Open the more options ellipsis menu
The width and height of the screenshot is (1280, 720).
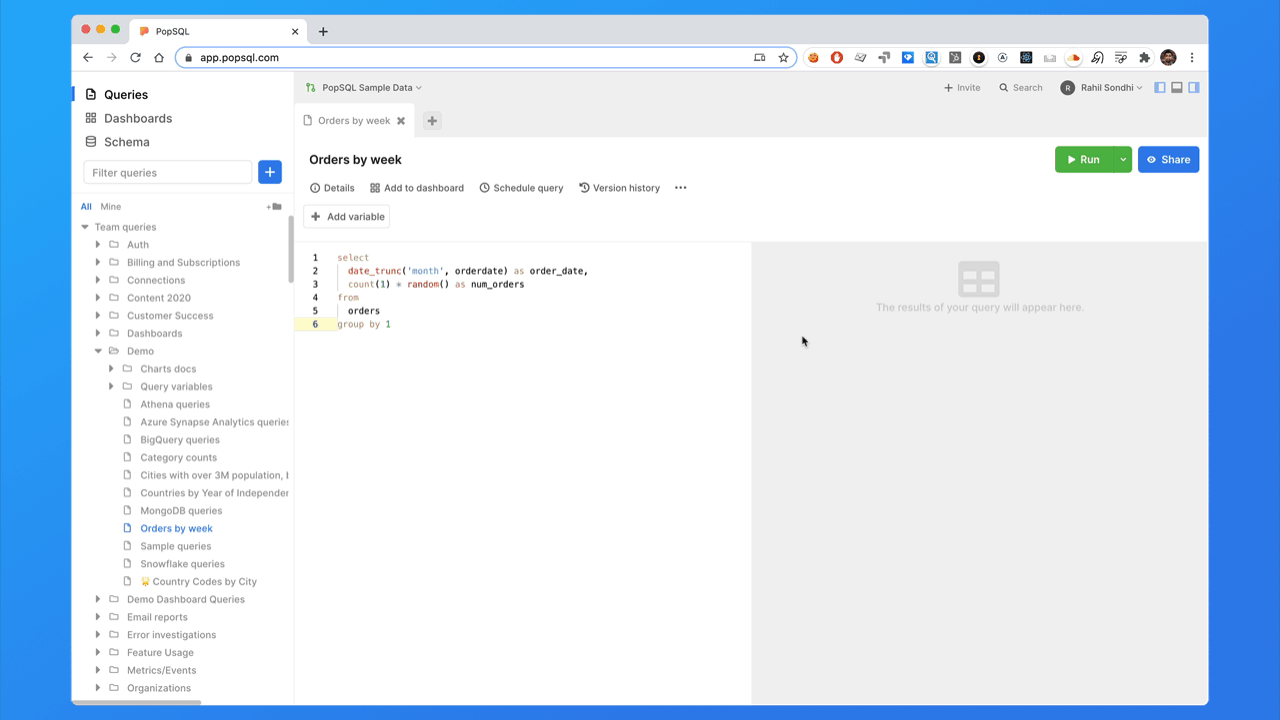click(x=681, y=188)
